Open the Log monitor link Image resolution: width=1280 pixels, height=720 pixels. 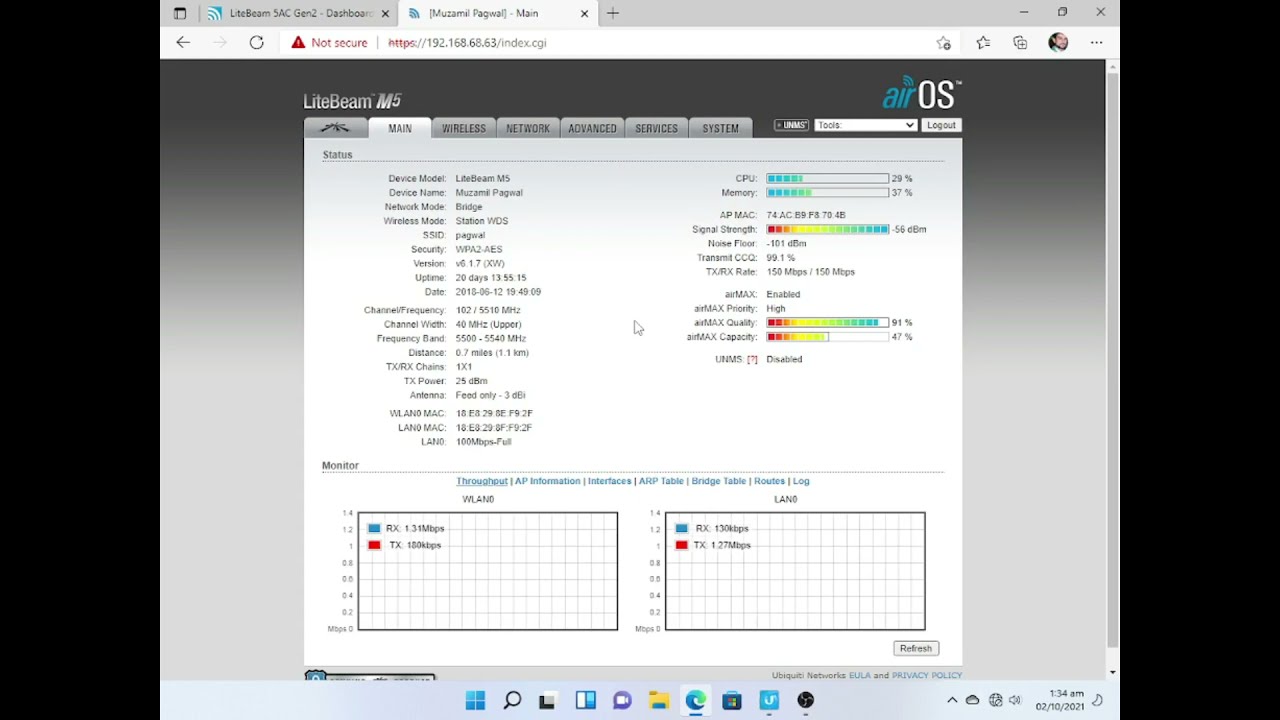click(x=801, y=481)
